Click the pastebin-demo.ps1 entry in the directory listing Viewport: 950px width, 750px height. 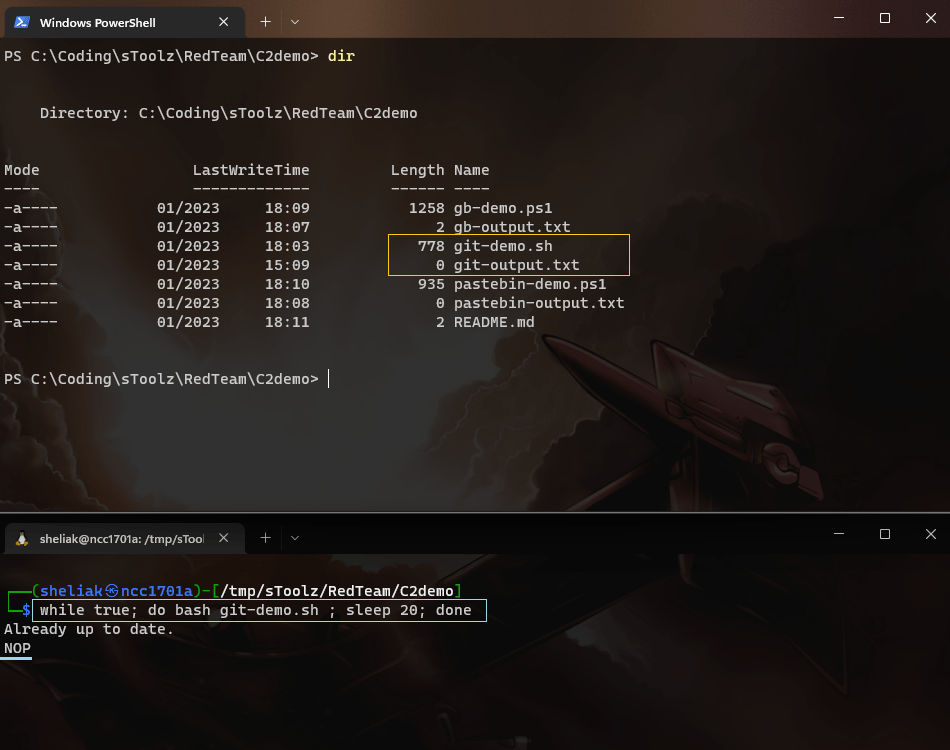pos(529,284)
